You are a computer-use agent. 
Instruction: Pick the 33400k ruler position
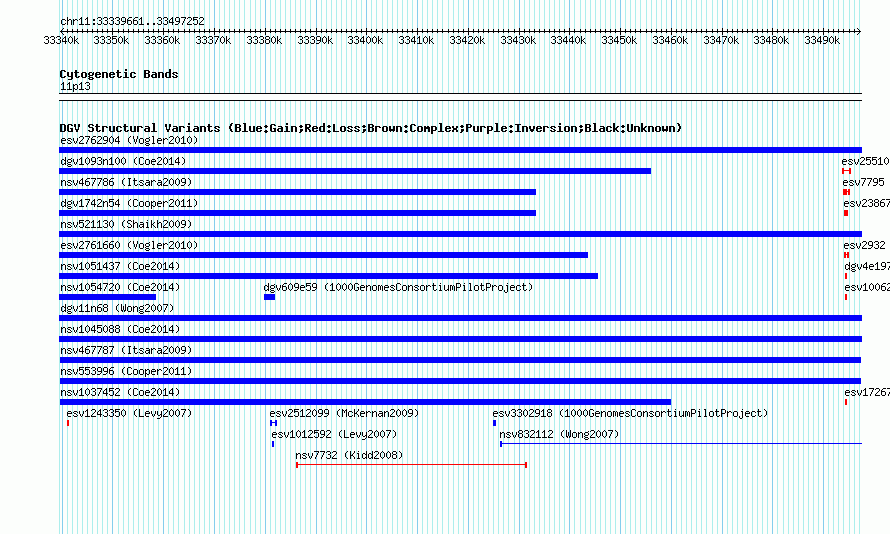click(x=365, y=40)
